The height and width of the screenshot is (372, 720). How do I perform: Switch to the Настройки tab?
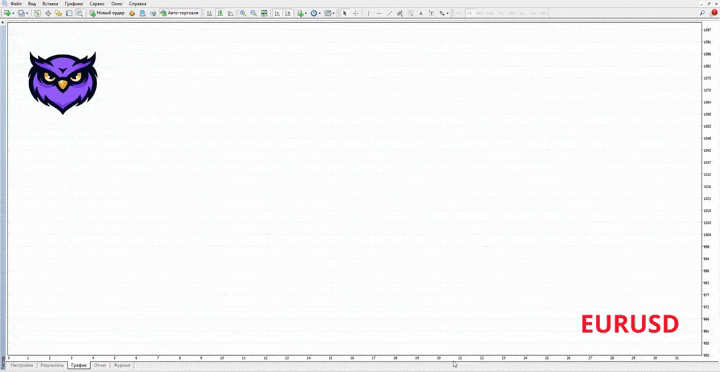22,366
